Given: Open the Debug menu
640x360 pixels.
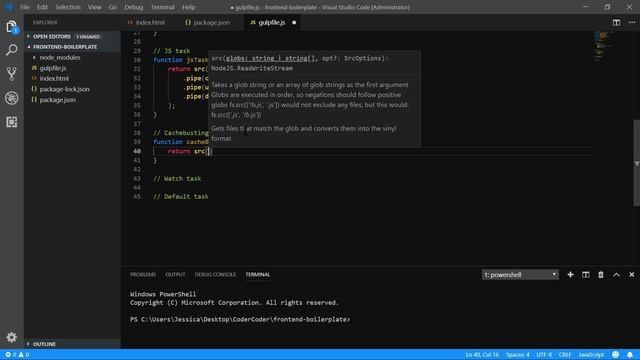Looking at the screenshot, I should 133,7.
